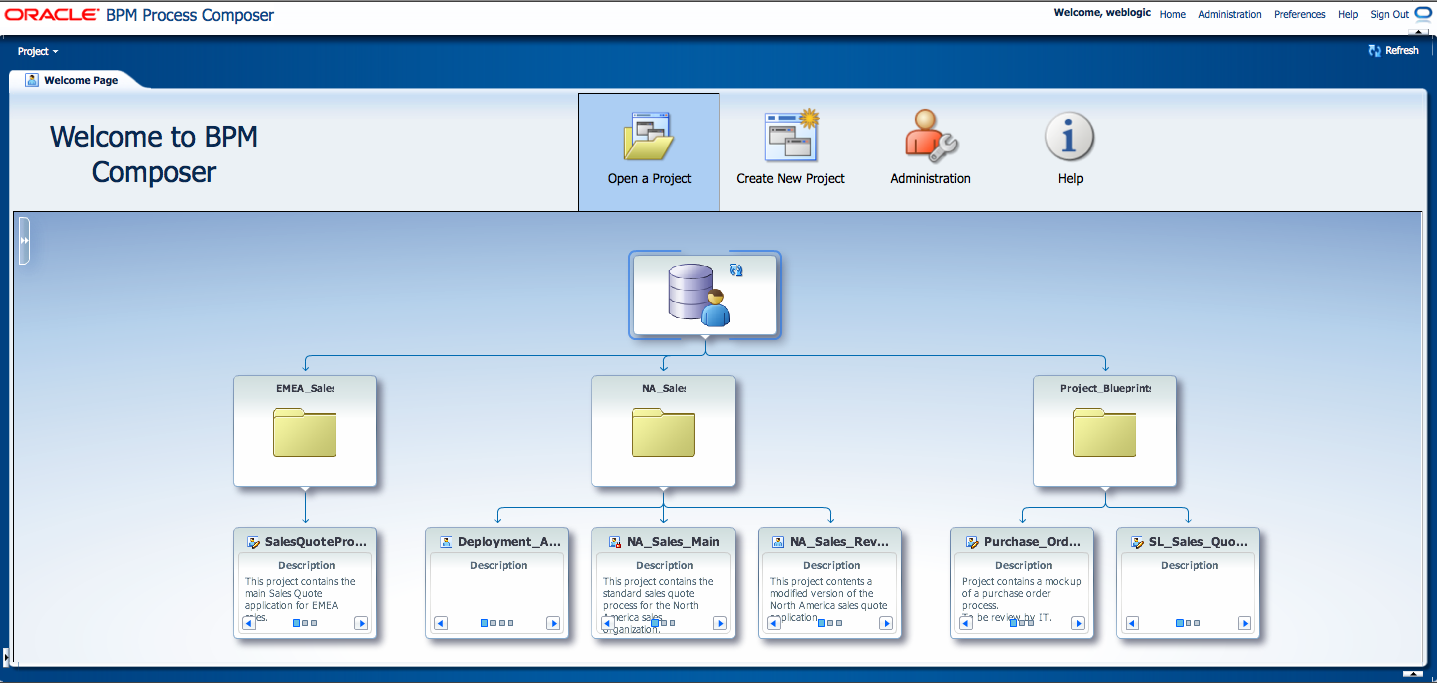Expand the bottom-left panel splitter arrow
This screenshot has width=1437, height=683.
click(x=4, y=656)
